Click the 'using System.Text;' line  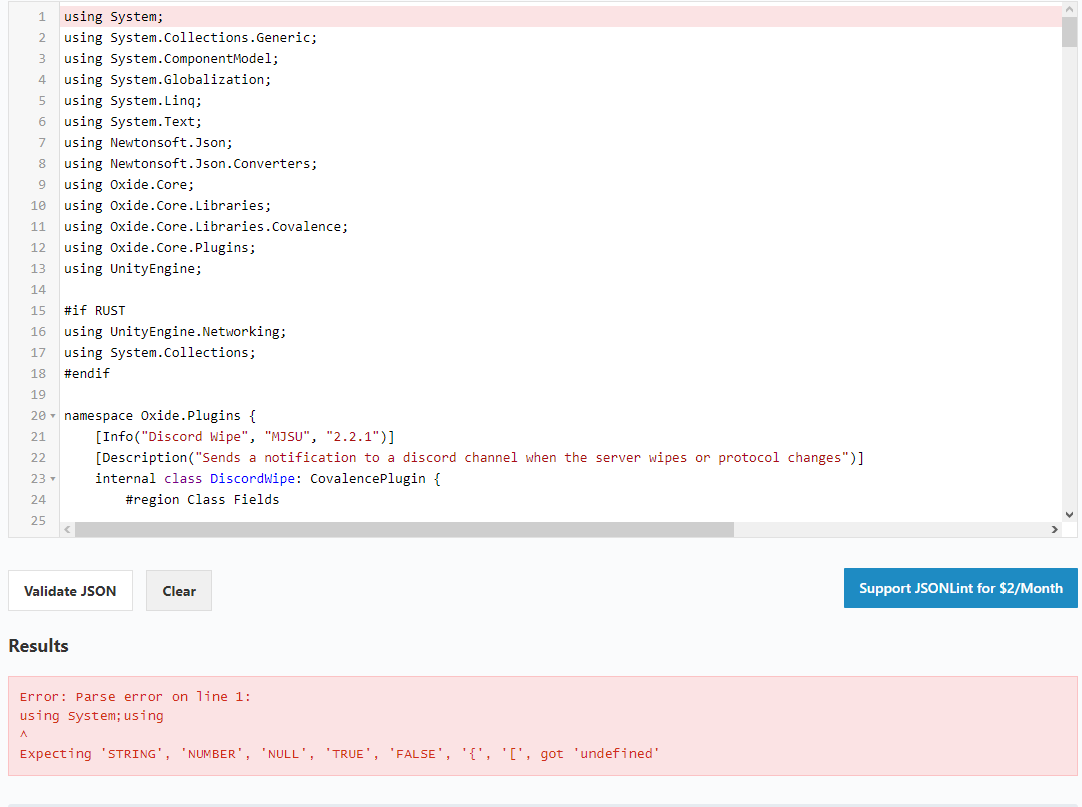pyautogui.click(x=133, y=121)
